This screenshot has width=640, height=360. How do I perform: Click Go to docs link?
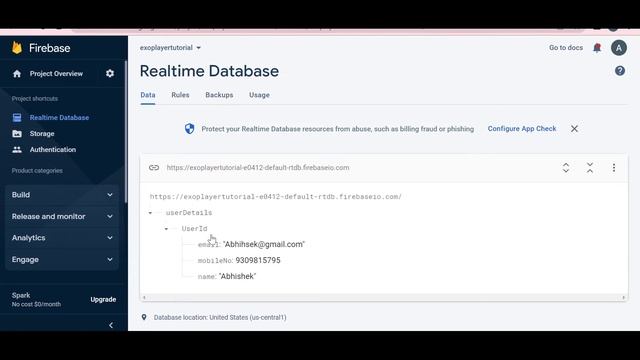(566, 48)
